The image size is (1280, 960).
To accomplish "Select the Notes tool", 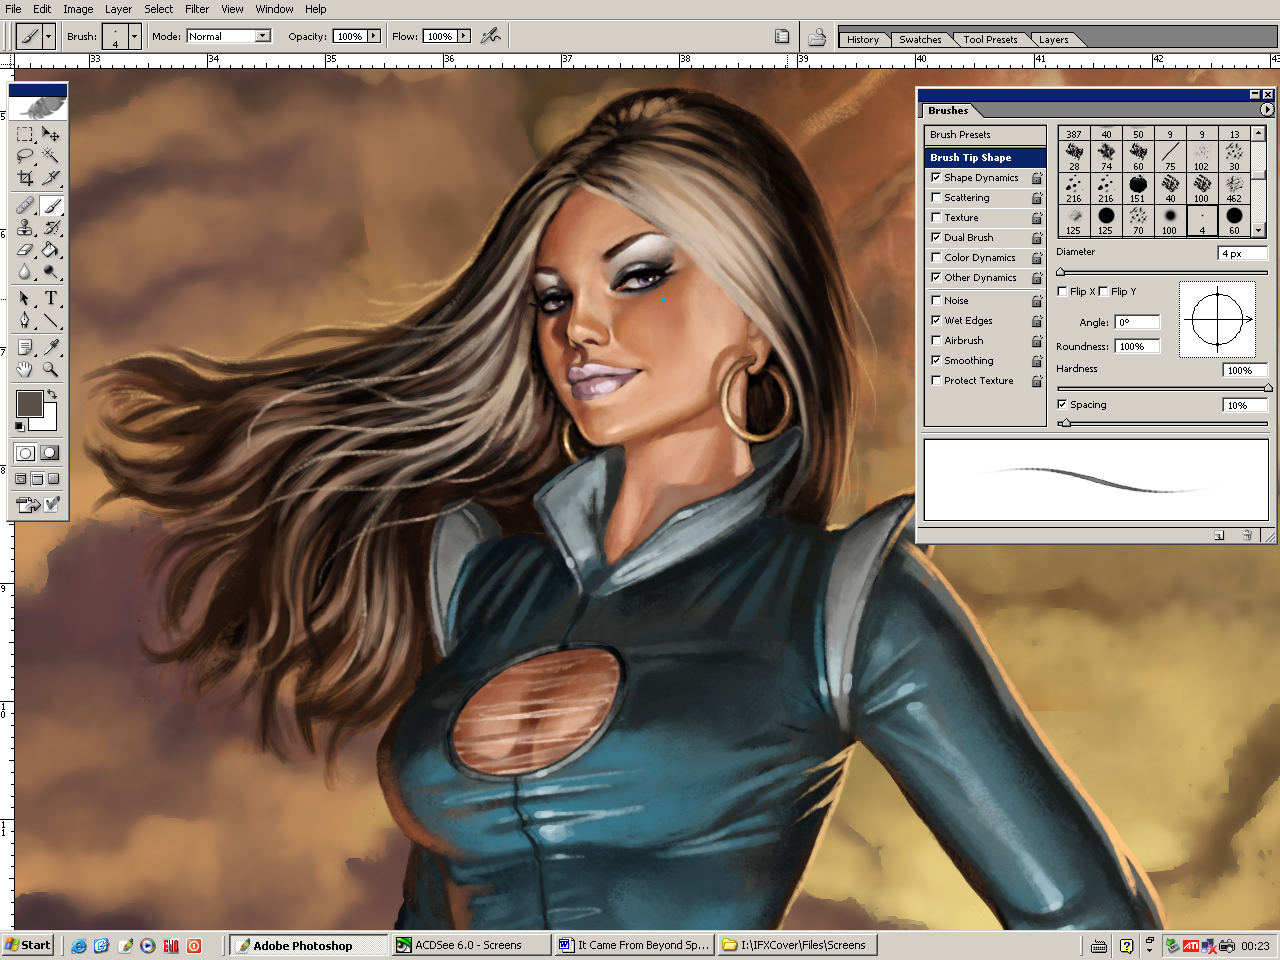I will [25, 347].
